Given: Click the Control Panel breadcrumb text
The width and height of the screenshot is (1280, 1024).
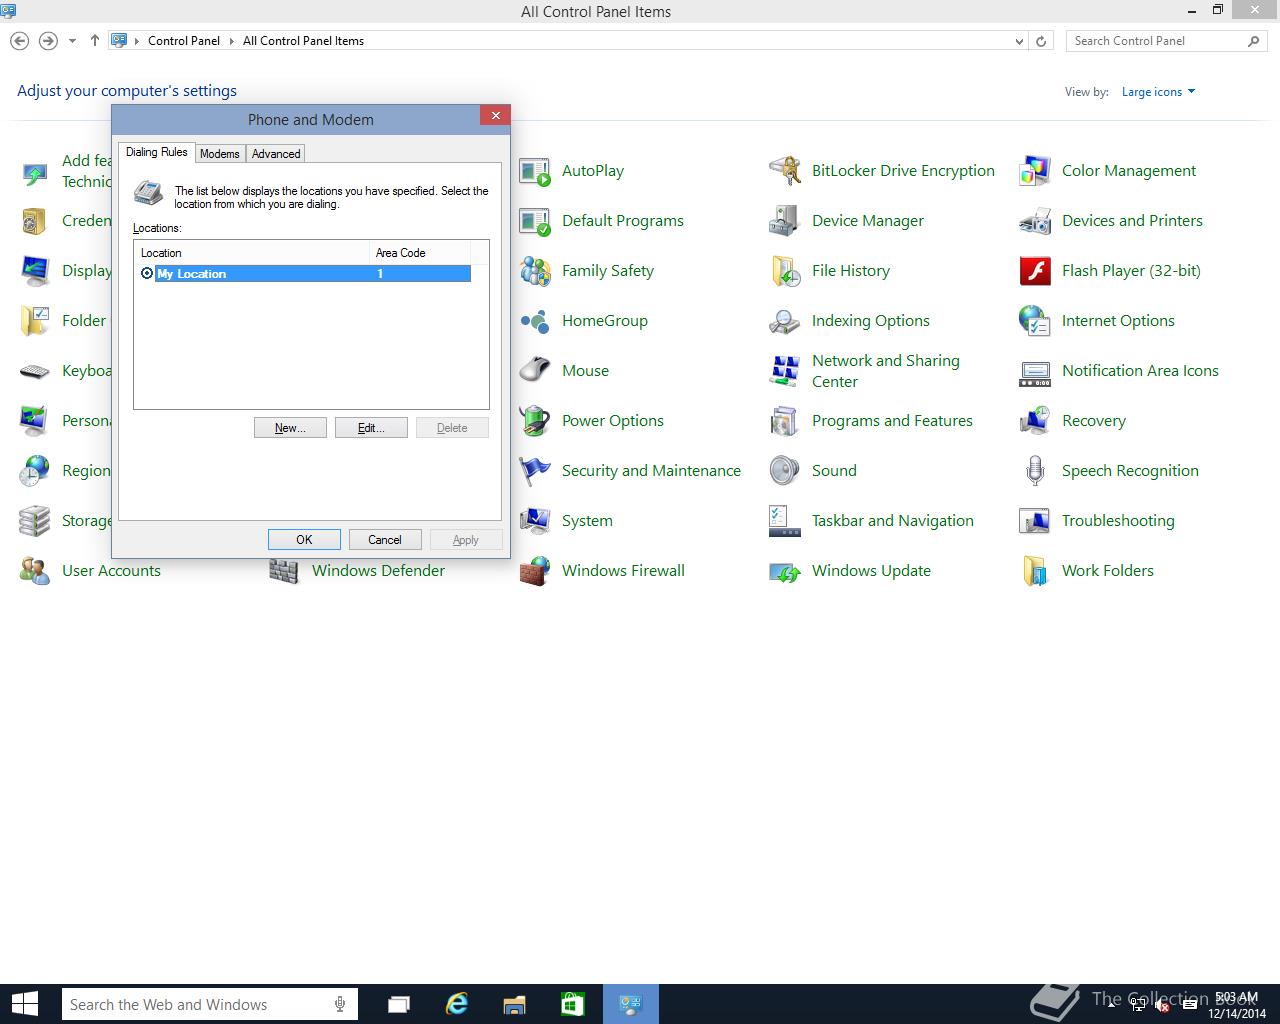Looking at the screenshot, I should tap(184, 41).
